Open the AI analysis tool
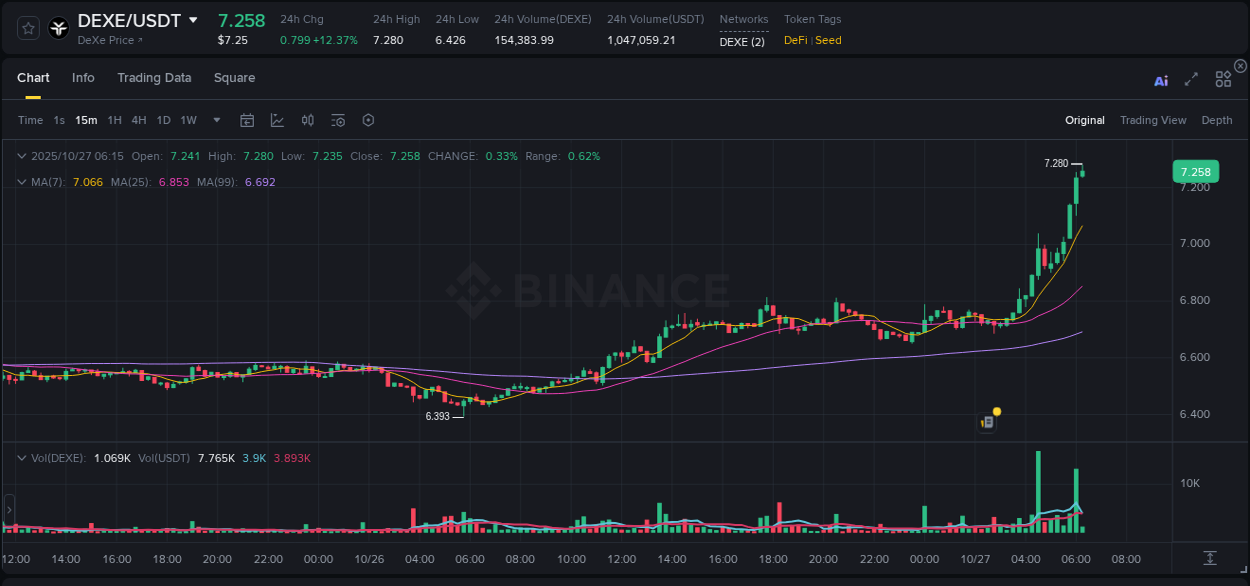Image resolution: width=1250 pixels, height=586 pixels. coord(1161,80)
